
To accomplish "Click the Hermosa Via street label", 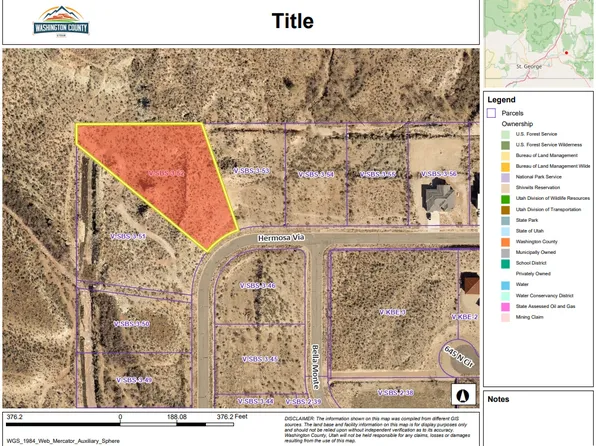I will tap(281, 238).
